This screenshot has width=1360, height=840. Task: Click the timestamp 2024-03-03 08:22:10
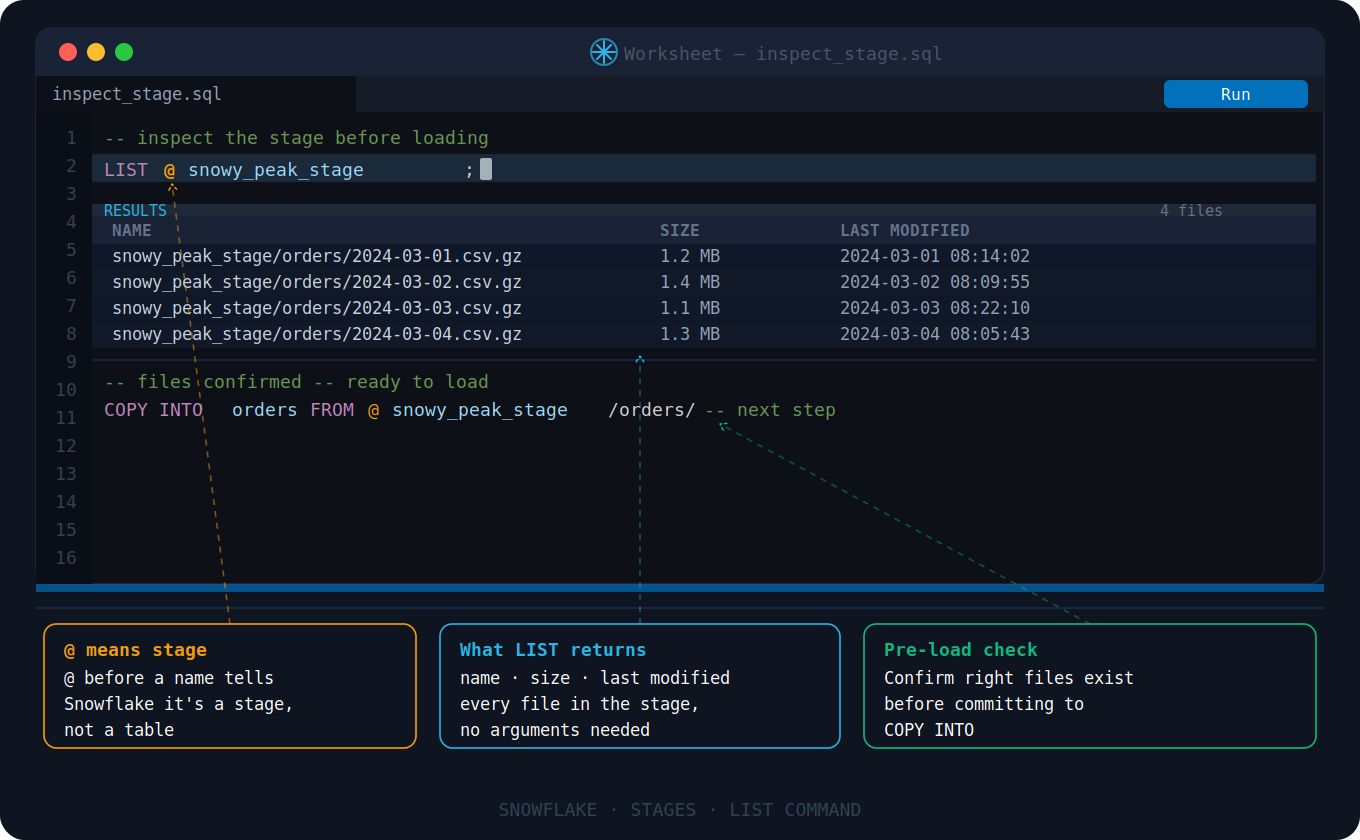[x=935, y=308]
